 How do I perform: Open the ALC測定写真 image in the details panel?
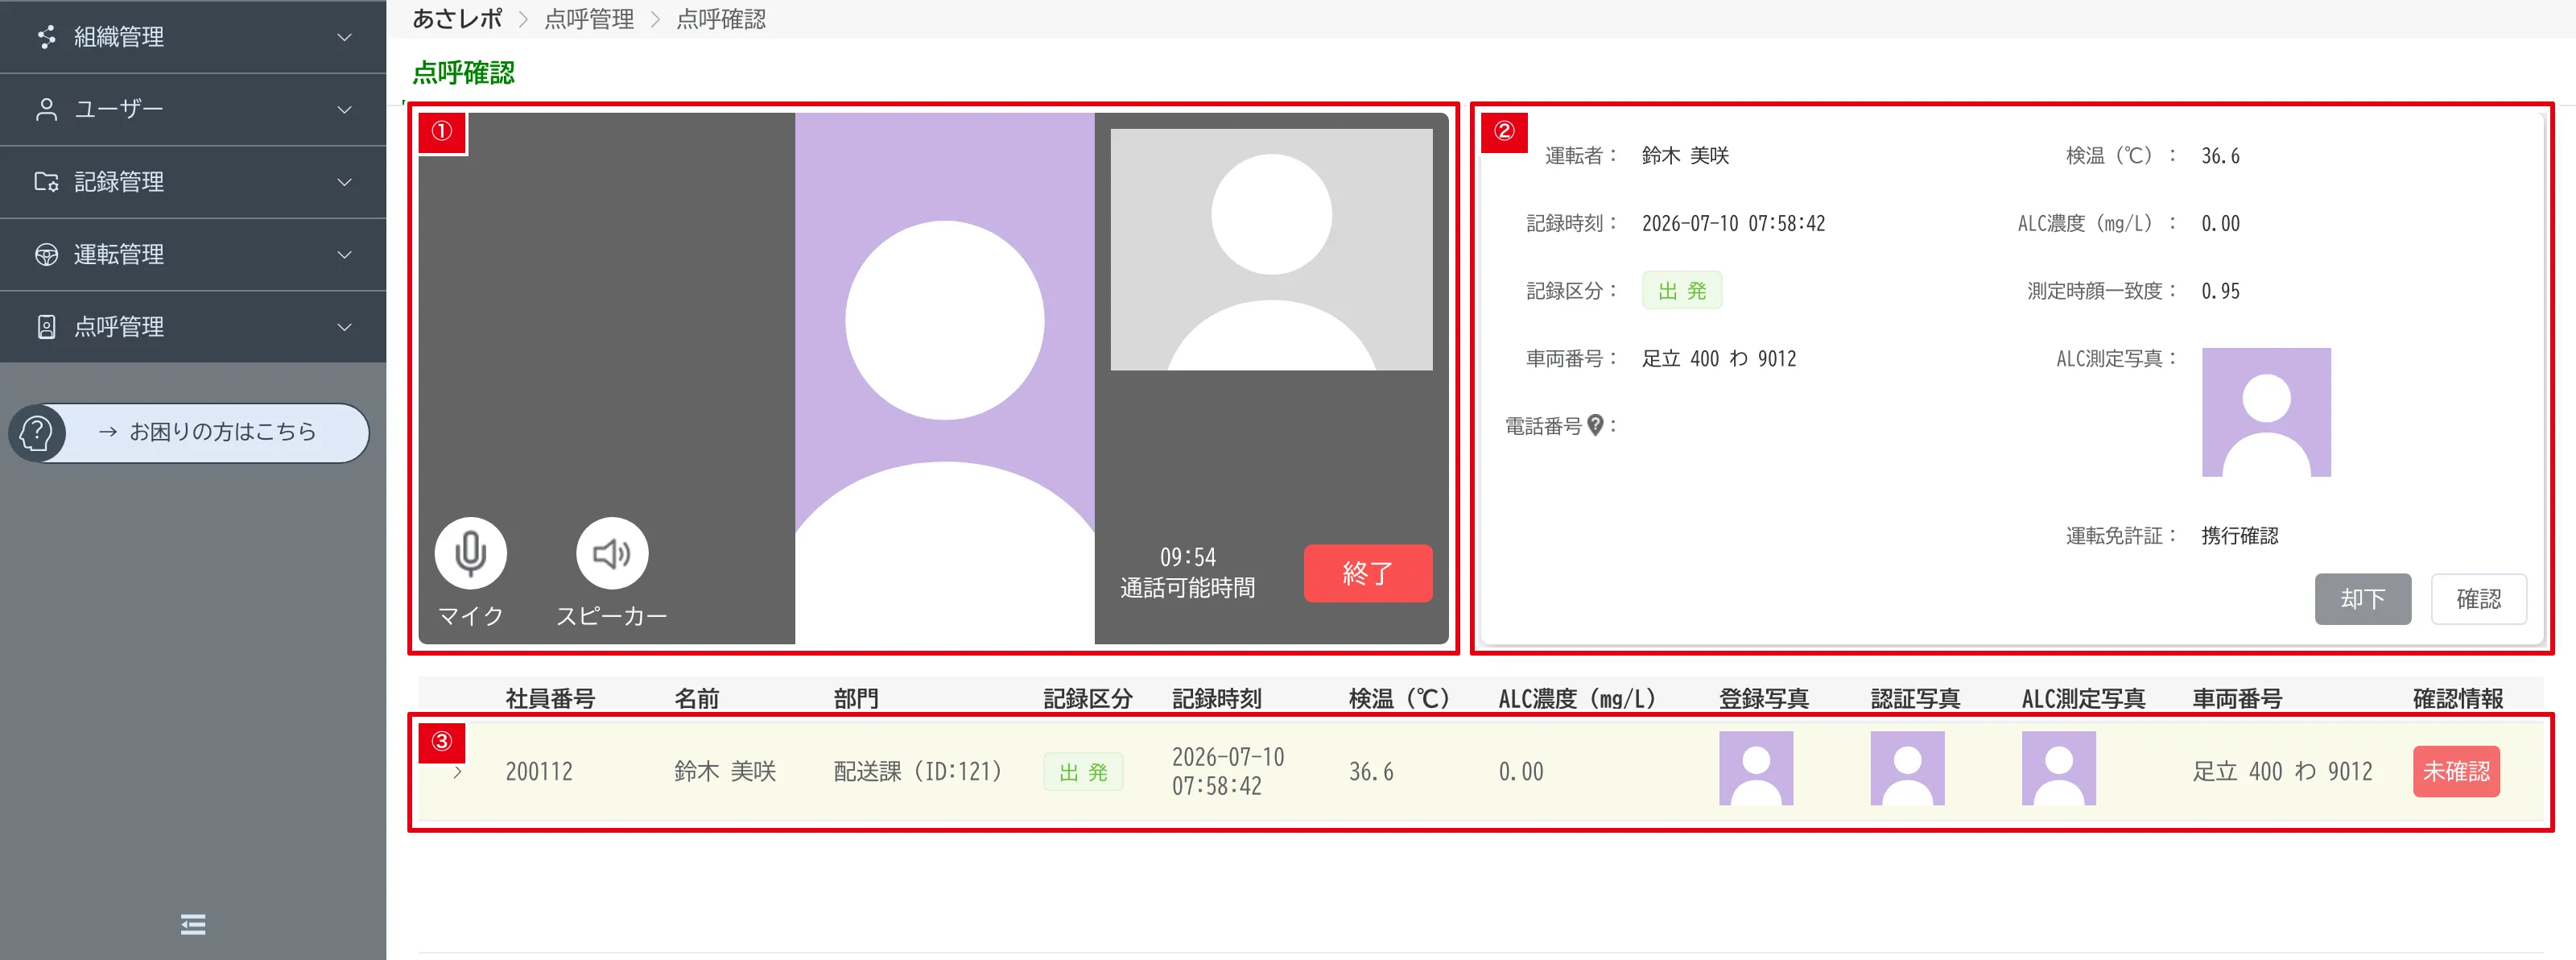pos(2266,412)
